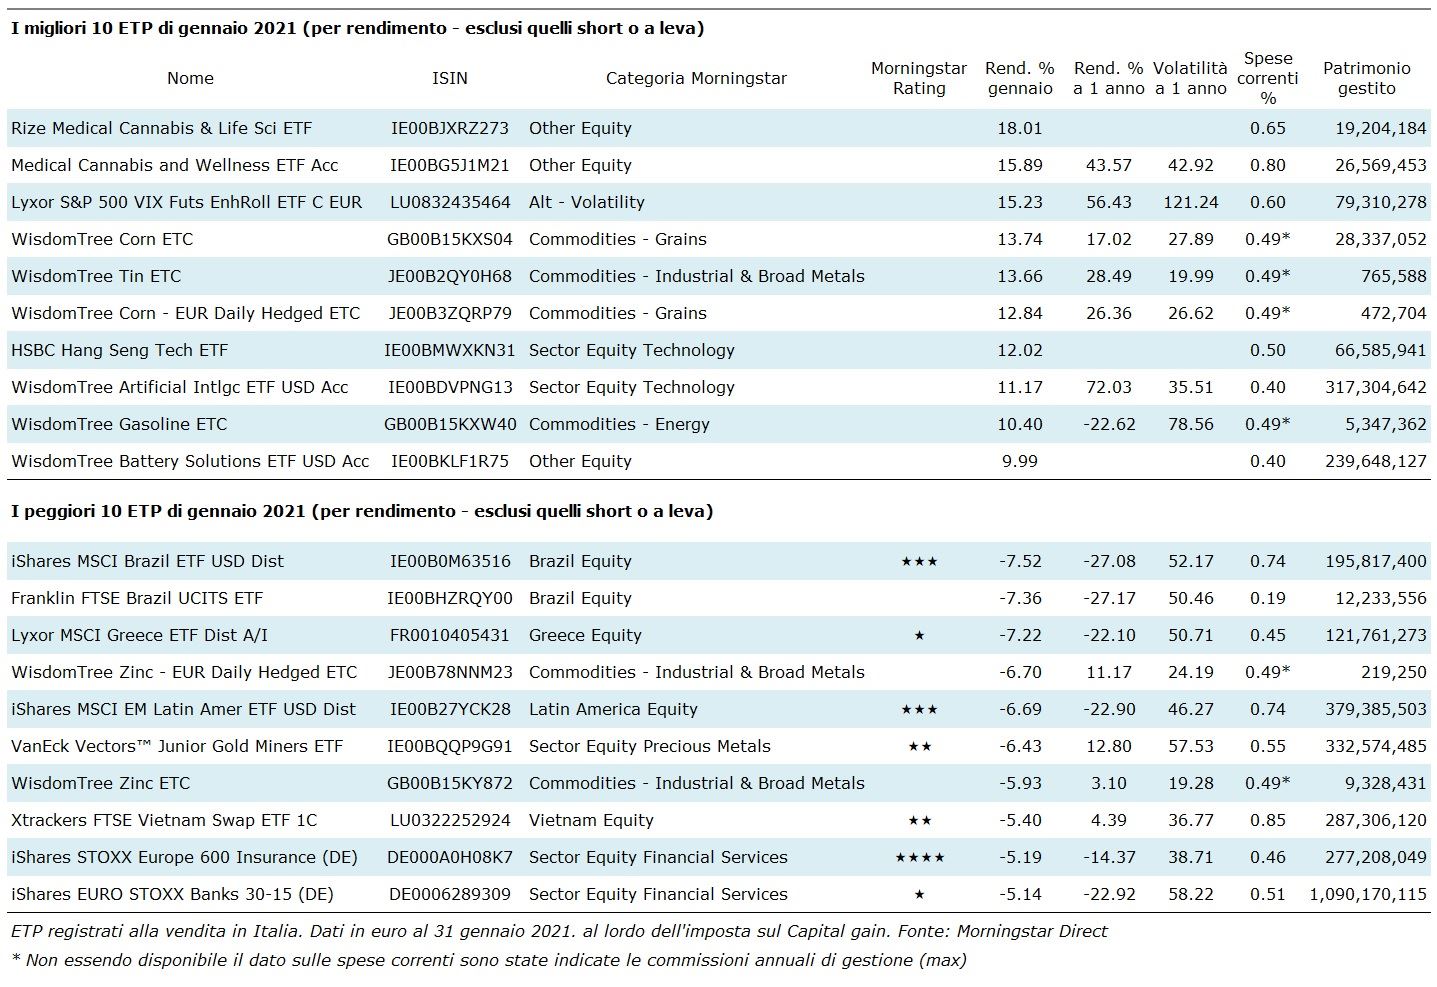
Task: Select the HSBC Hang Seng Tech ETF name
Action: 119,350
